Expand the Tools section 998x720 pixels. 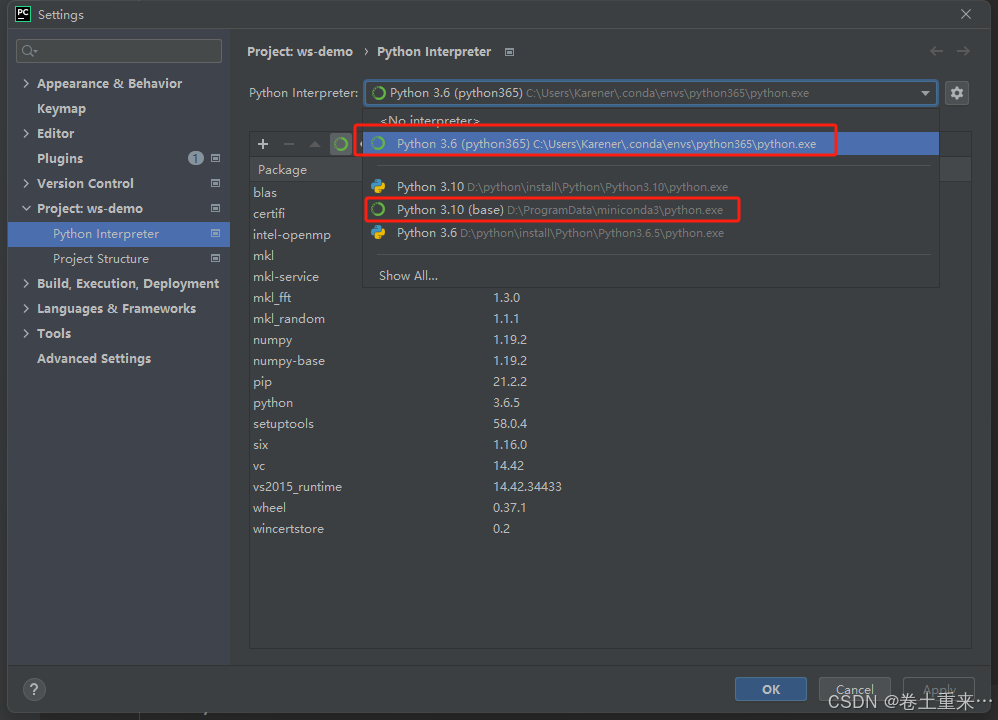(26, 334)
